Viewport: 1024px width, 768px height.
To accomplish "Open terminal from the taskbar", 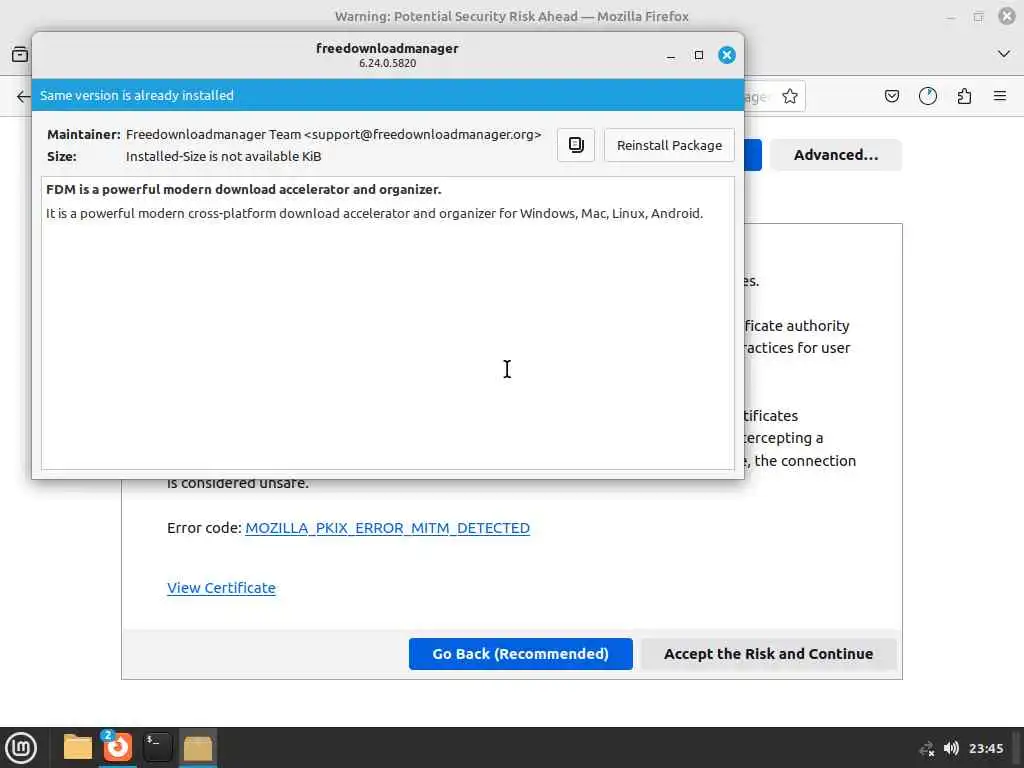I will [157, 748].
